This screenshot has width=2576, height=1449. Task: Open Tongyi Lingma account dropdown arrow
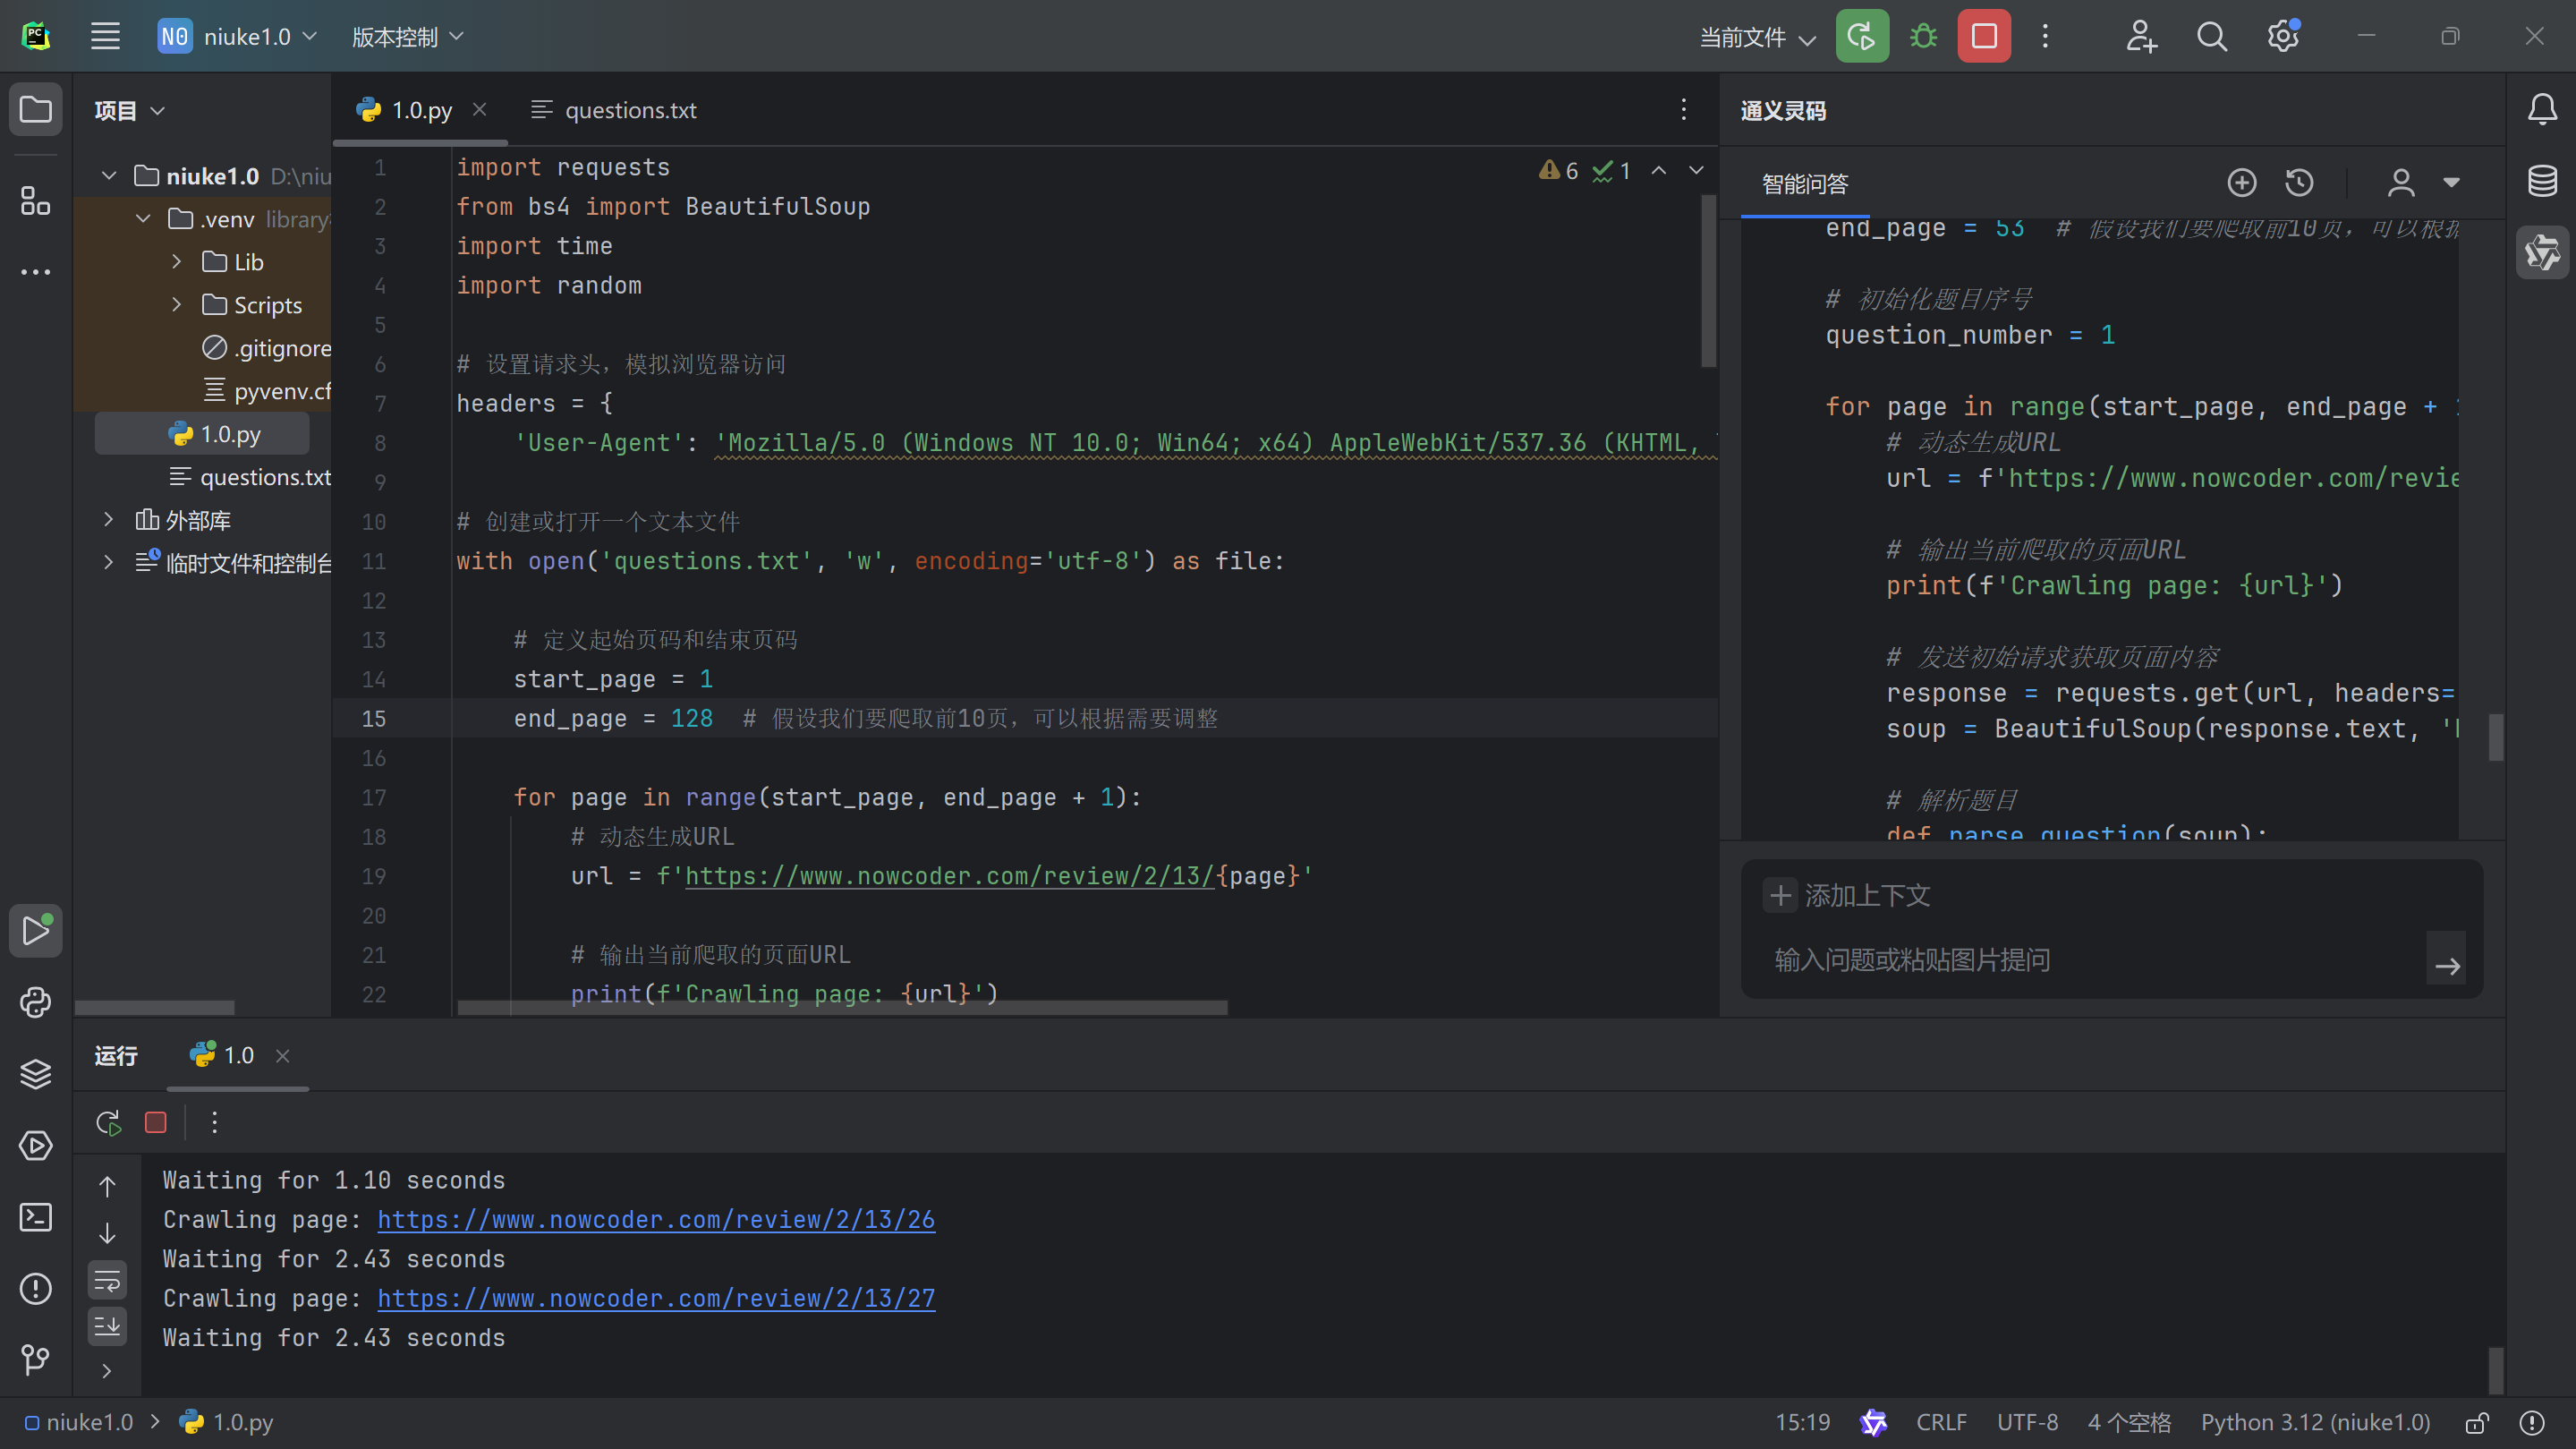coord(2451,183)
